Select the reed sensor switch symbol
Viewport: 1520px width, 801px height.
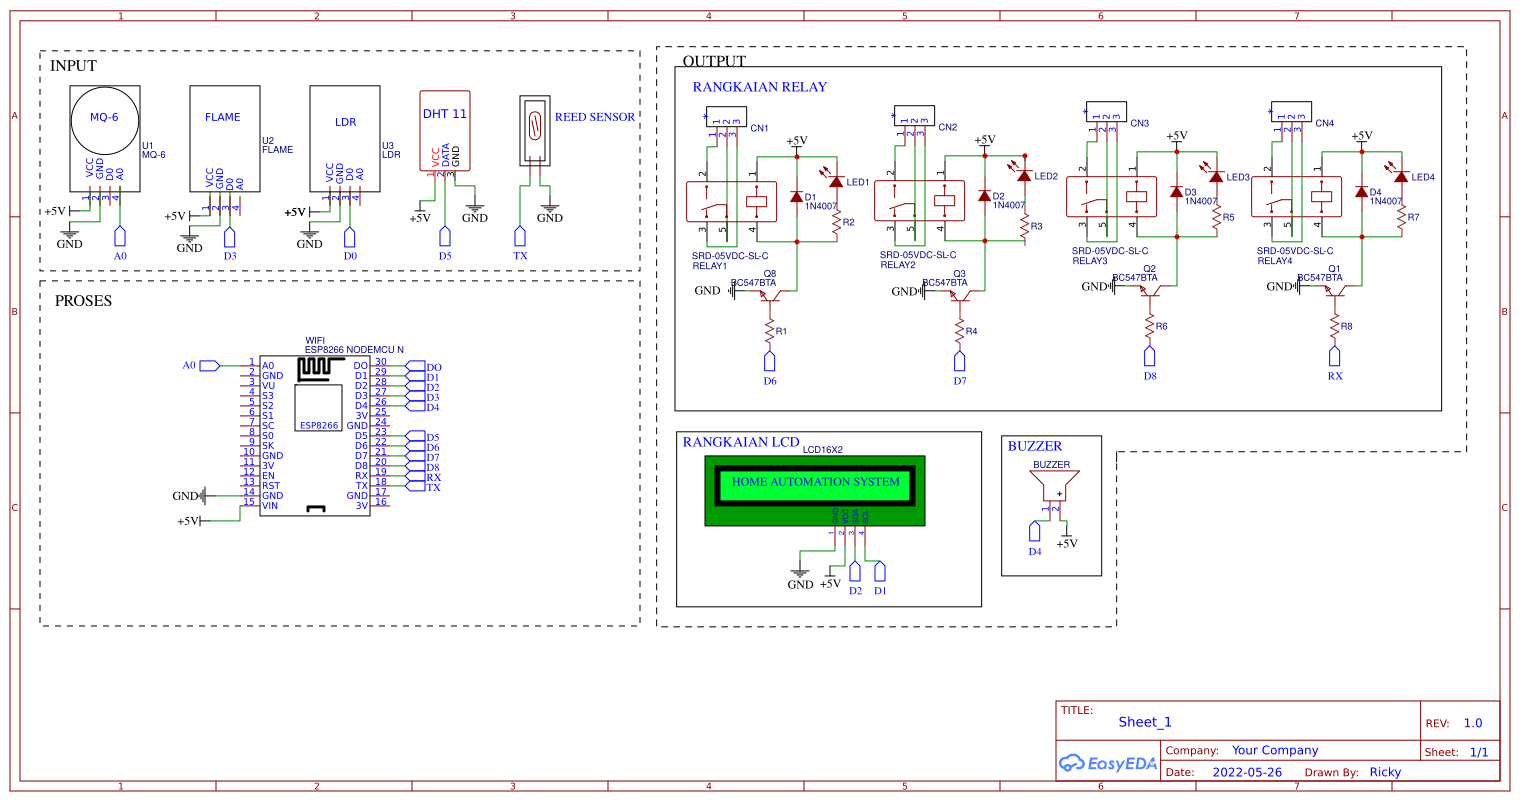click(x=535, y=130)
